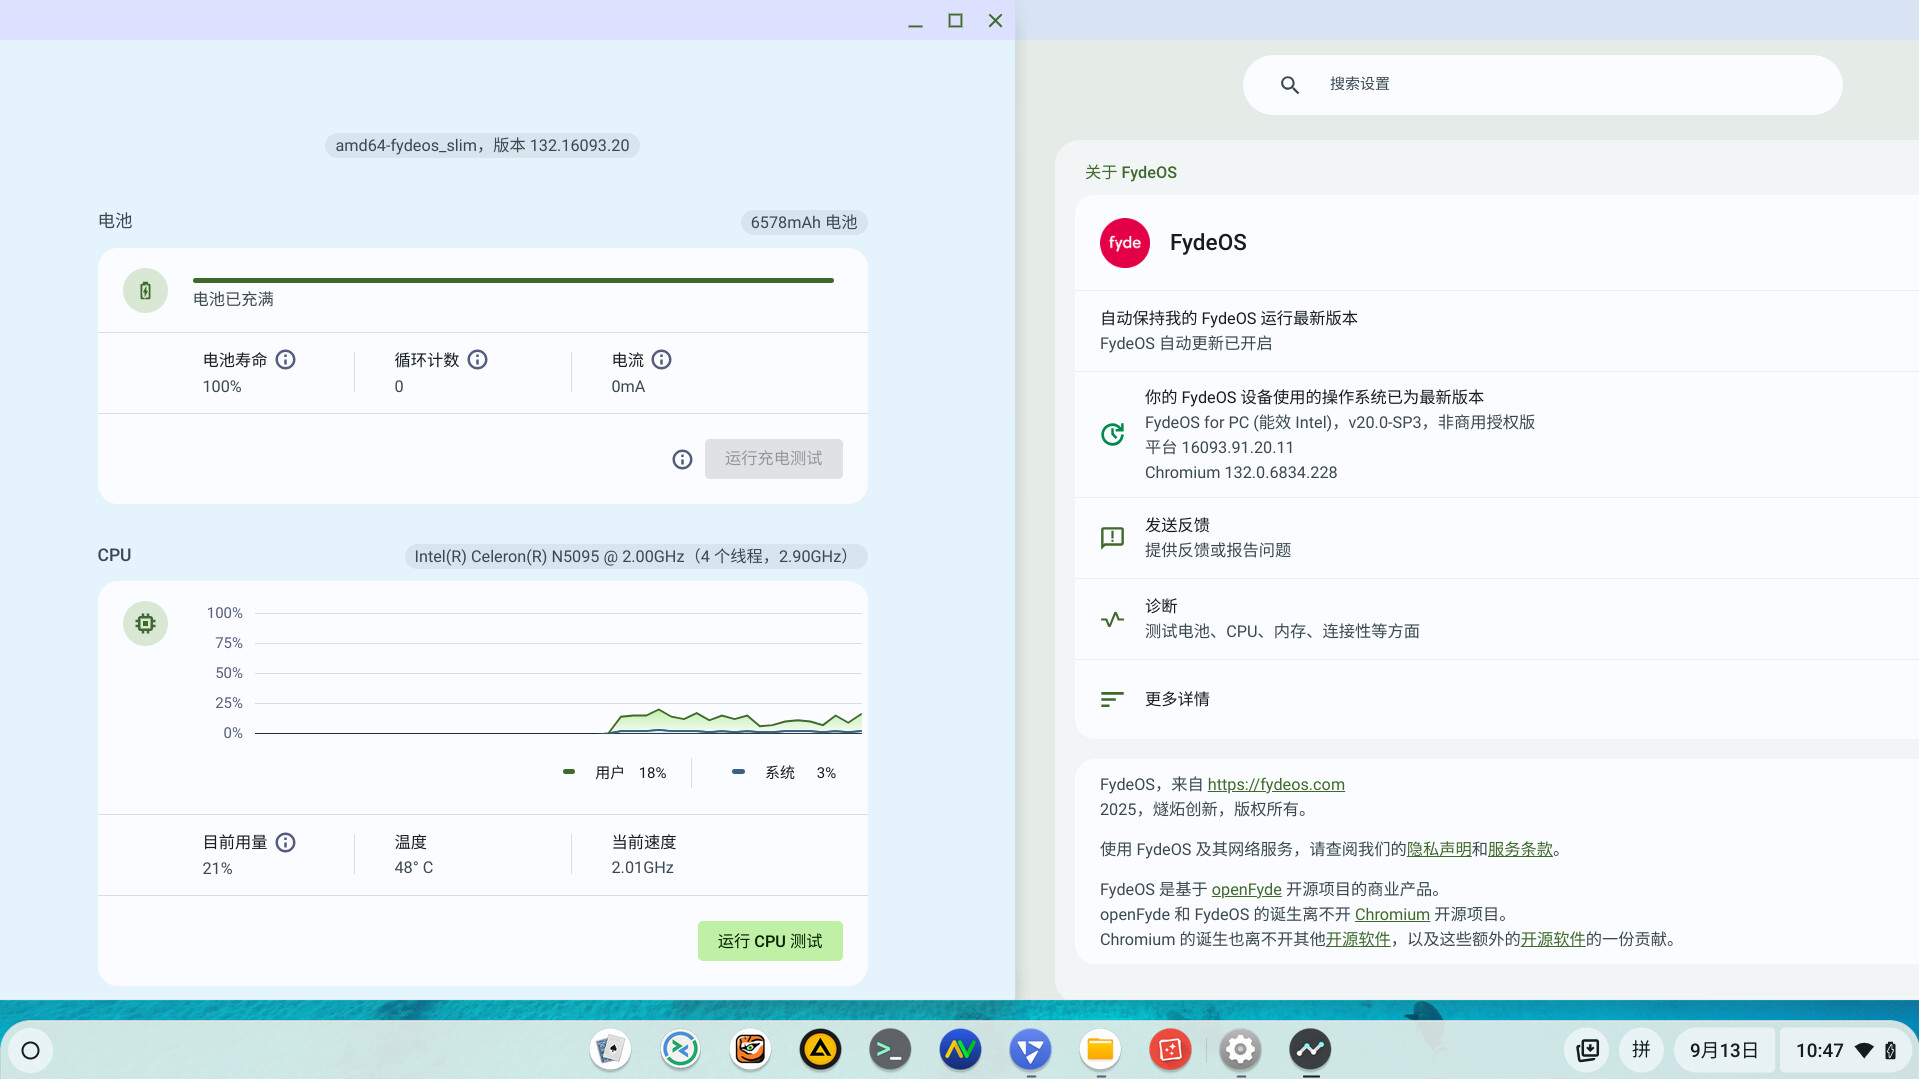The width and height of the screenshot is (1919, 1079).
Task: Open the auto-update FydeOS row
Action: click(1497, 331)
